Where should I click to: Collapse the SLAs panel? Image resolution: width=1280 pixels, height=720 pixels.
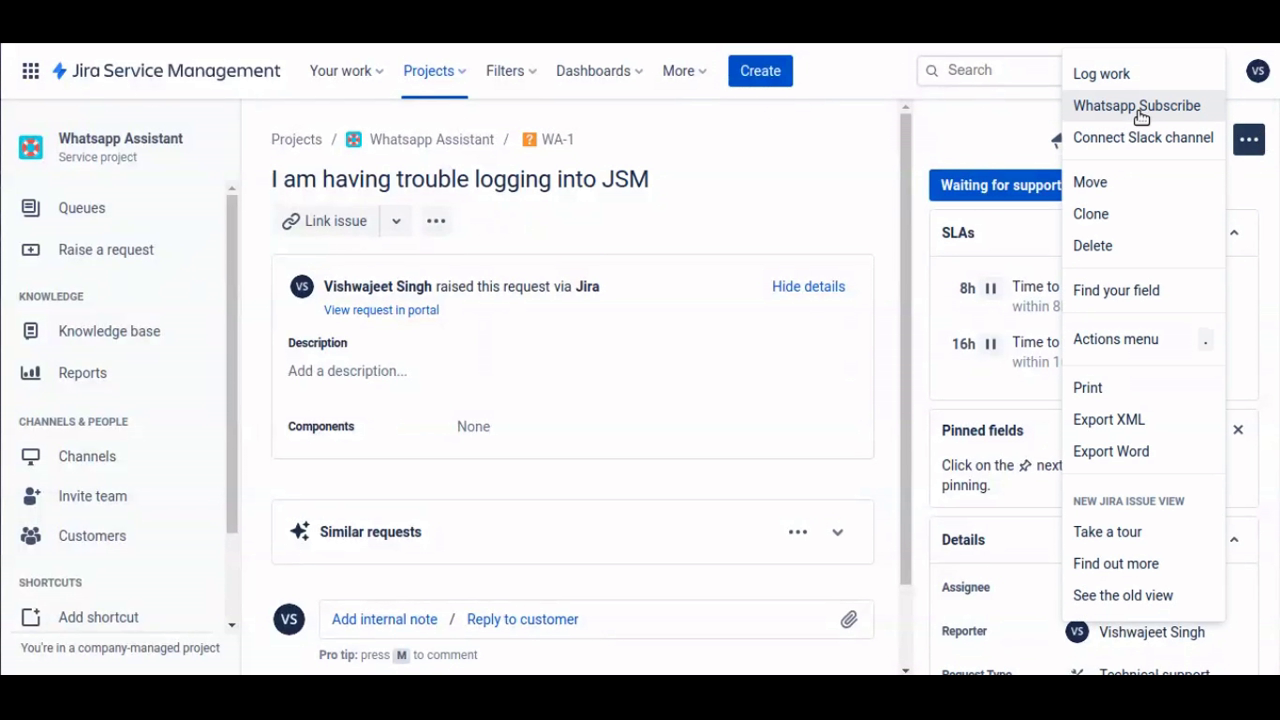pos(1234,233)
